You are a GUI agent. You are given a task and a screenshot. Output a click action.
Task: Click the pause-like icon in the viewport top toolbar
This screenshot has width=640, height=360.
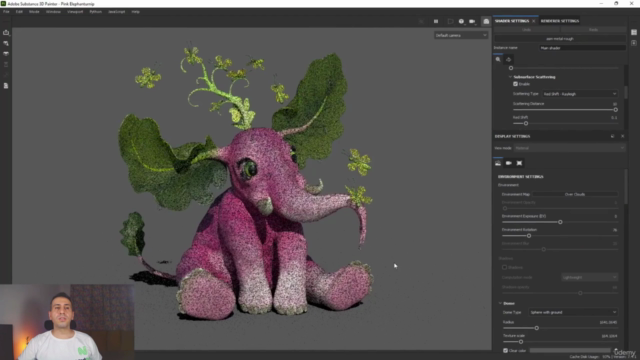pos(436,21)
